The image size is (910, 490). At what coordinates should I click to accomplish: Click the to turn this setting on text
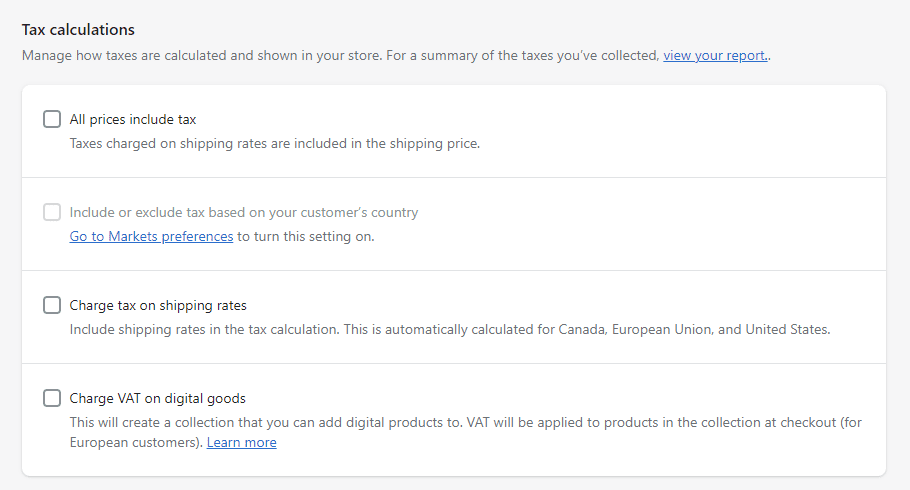click(x=306, y=236)
